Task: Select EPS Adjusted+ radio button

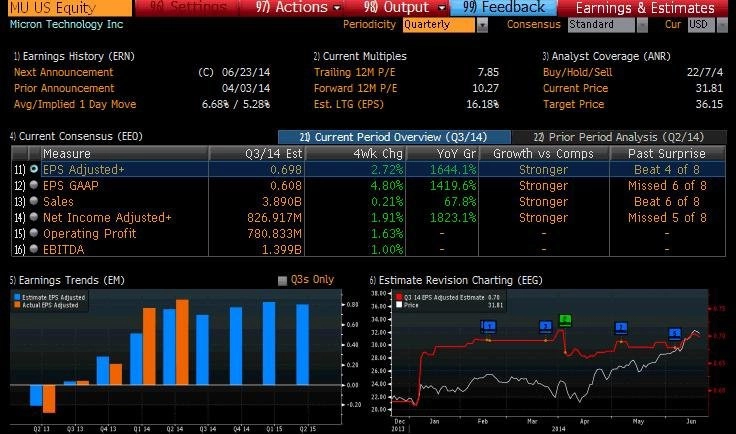Action: (34, 169)
